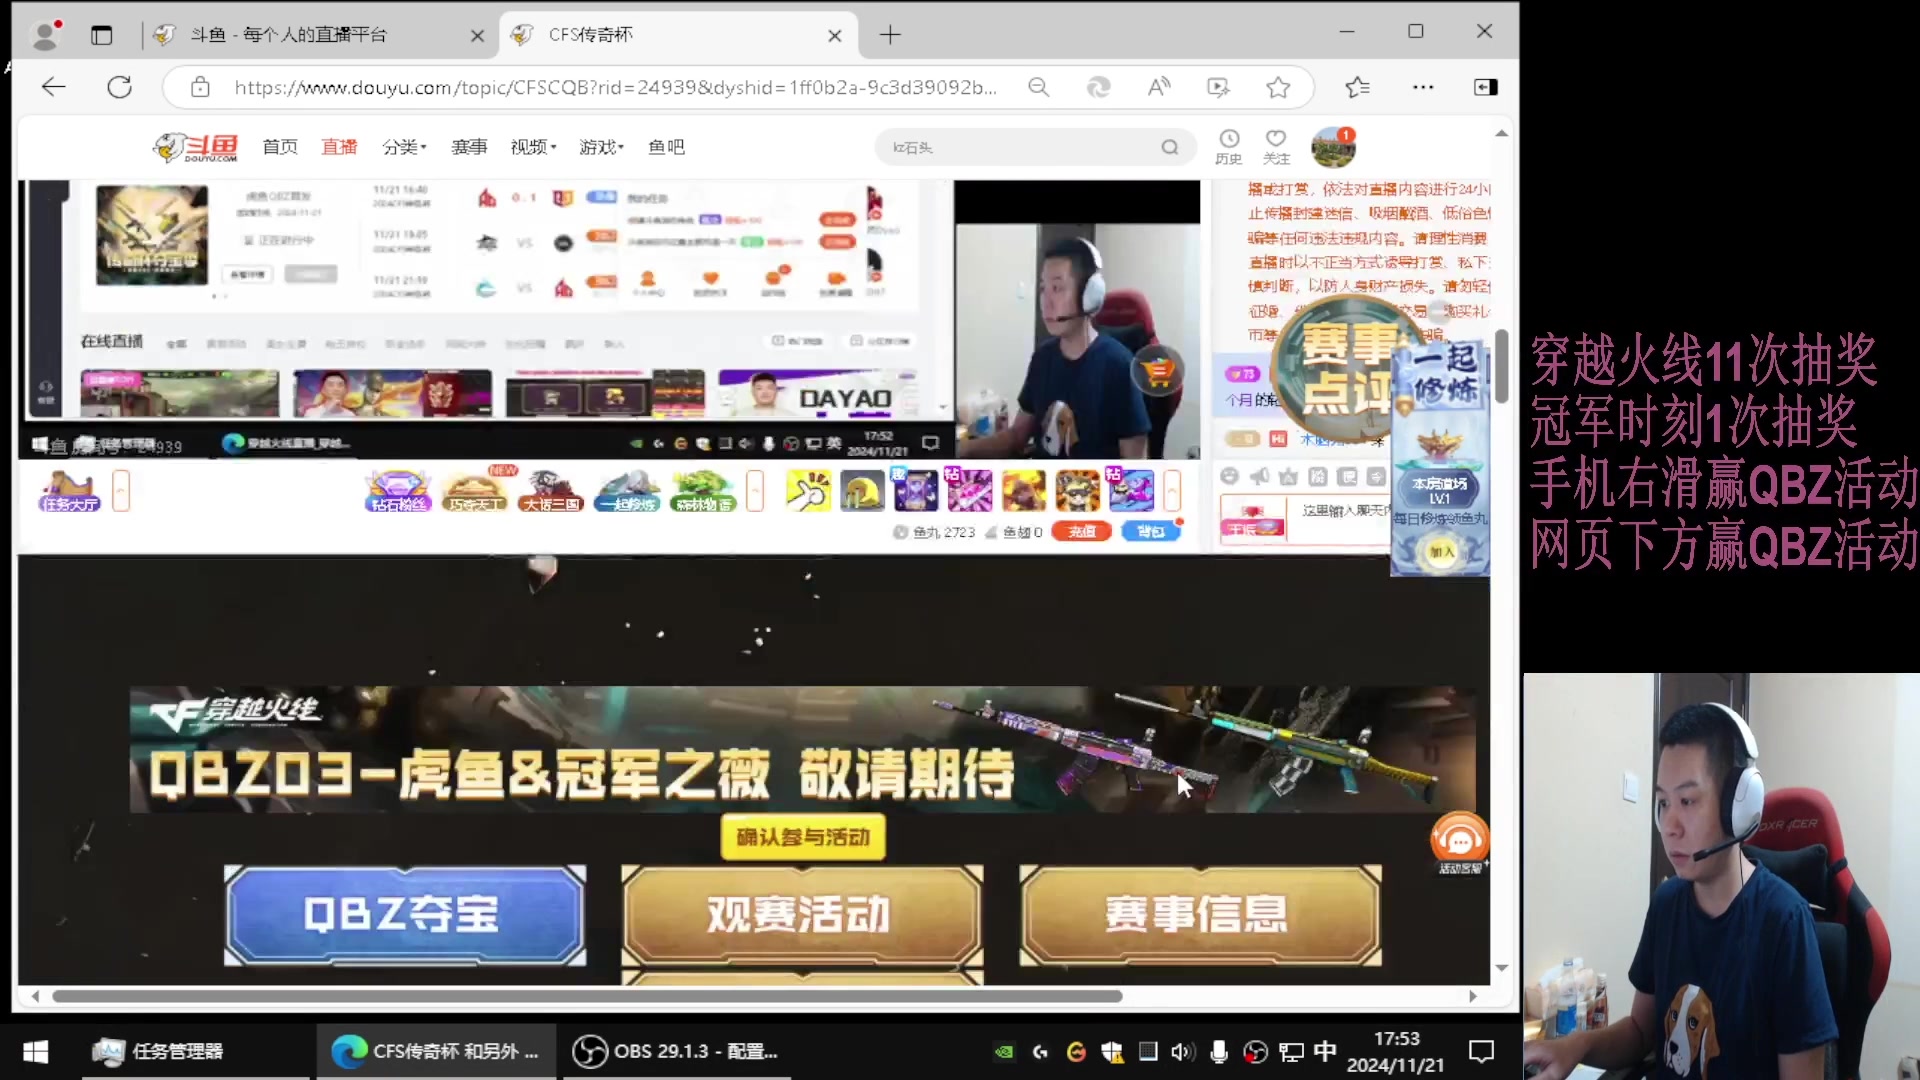Switch to the CFS传奇杯 tab
This screenshot has width=1920, height=1080.
tap(668, 35)
